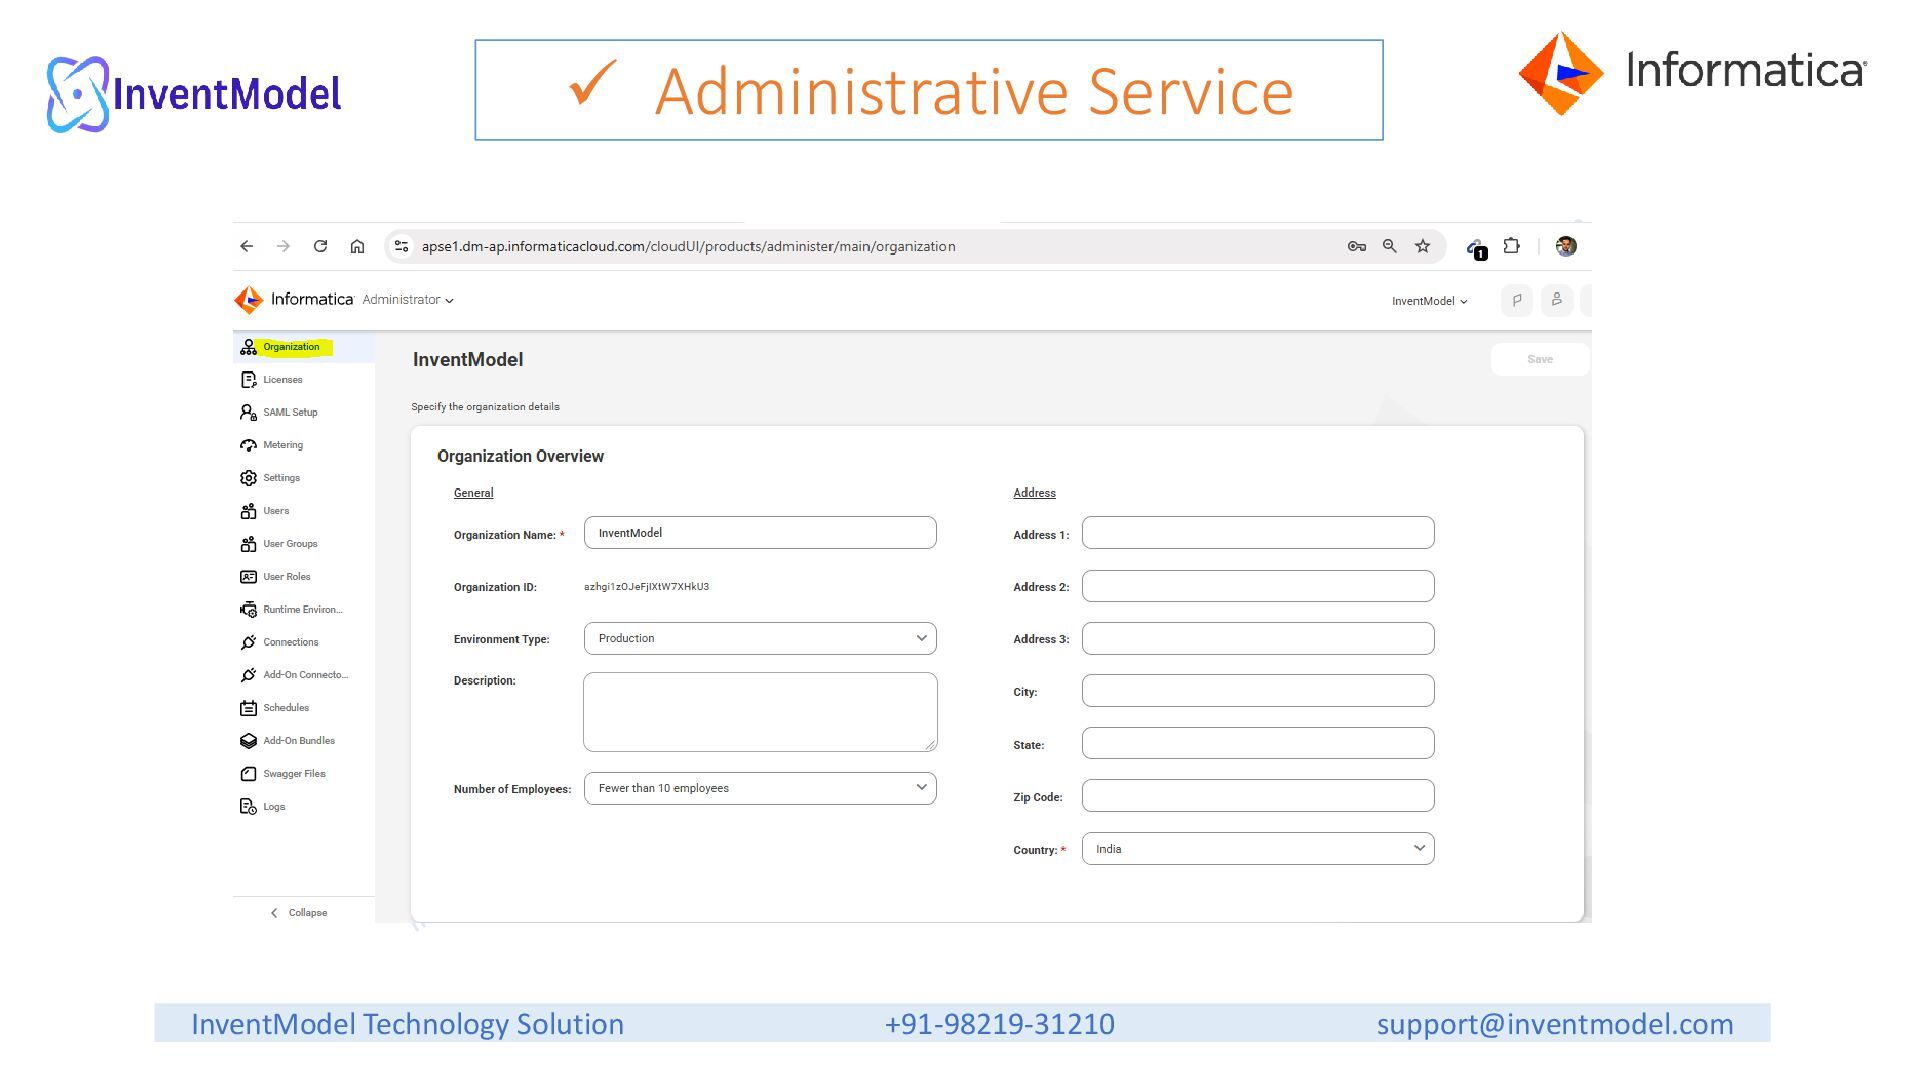
Task: Go to browser home icon
Action: [357, 246]
